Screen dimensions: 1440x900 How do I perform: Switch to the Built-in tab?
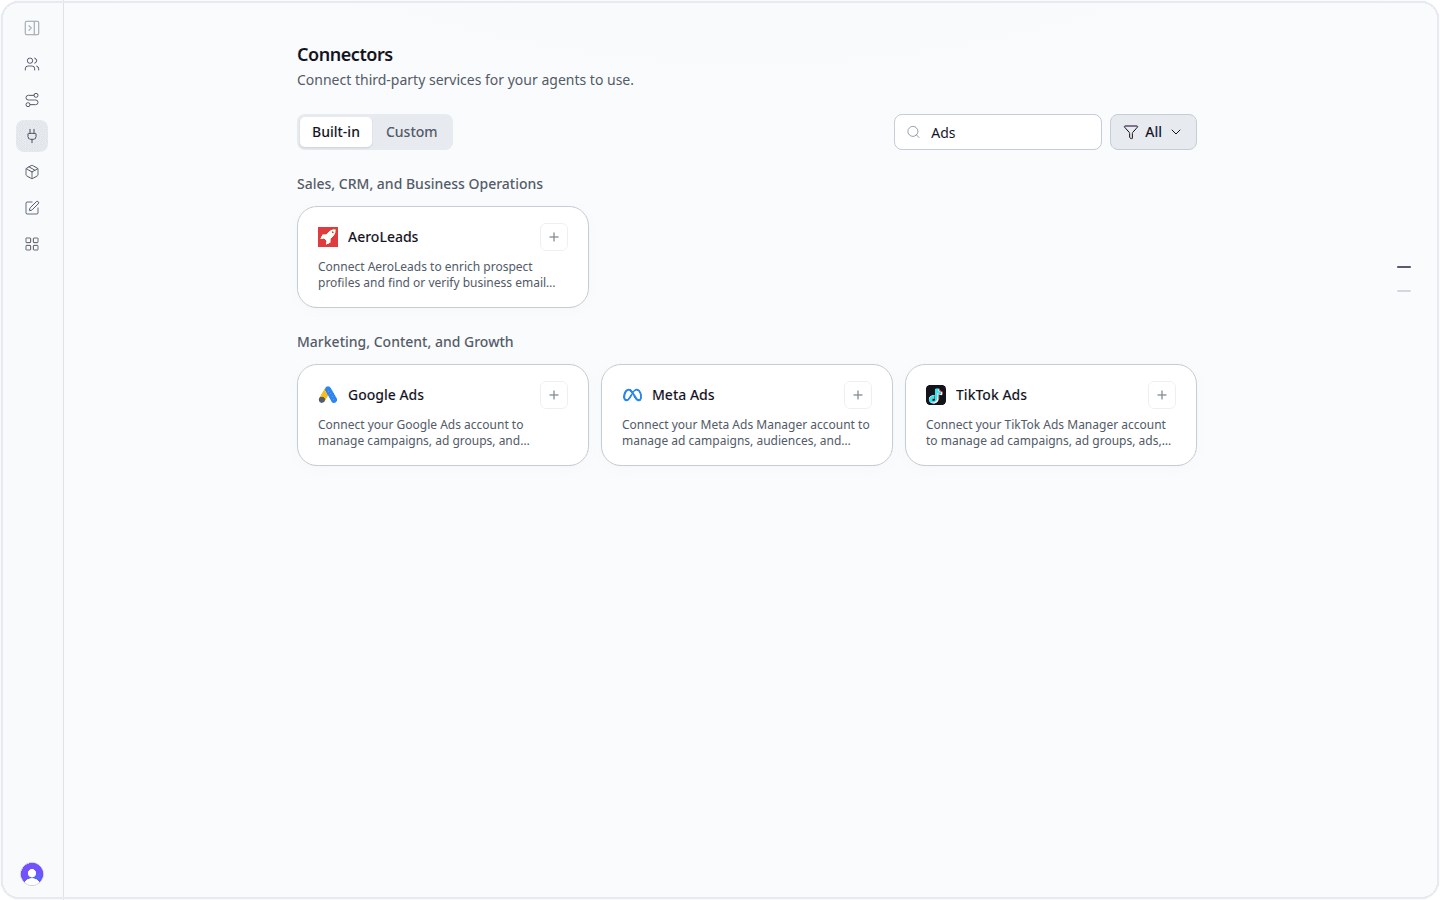click(x=336, y=132)
